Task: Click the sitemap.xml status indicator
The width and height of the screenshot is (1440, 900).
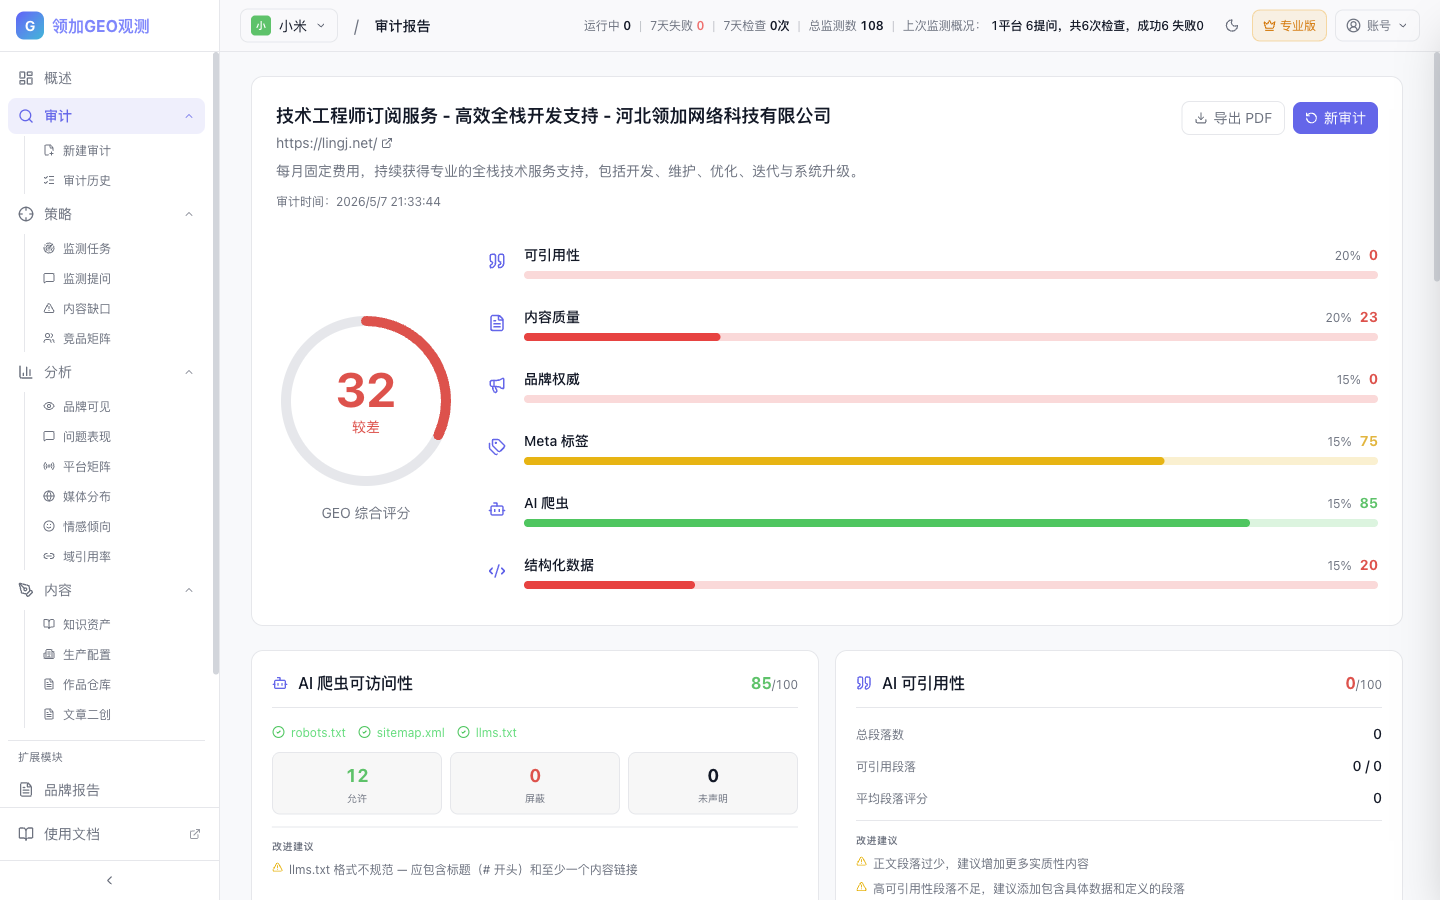Action: click(401, 733)
